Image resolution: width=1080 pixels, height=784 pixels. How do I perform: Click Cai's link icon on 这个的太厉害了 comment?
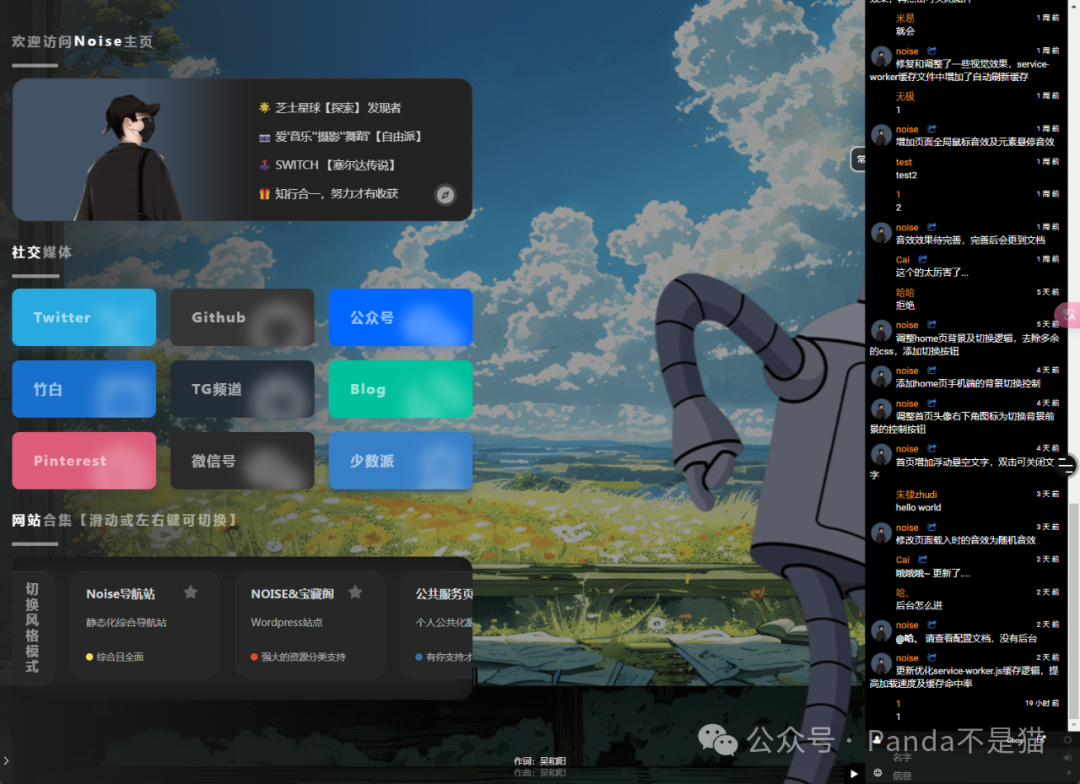[923, 260]
